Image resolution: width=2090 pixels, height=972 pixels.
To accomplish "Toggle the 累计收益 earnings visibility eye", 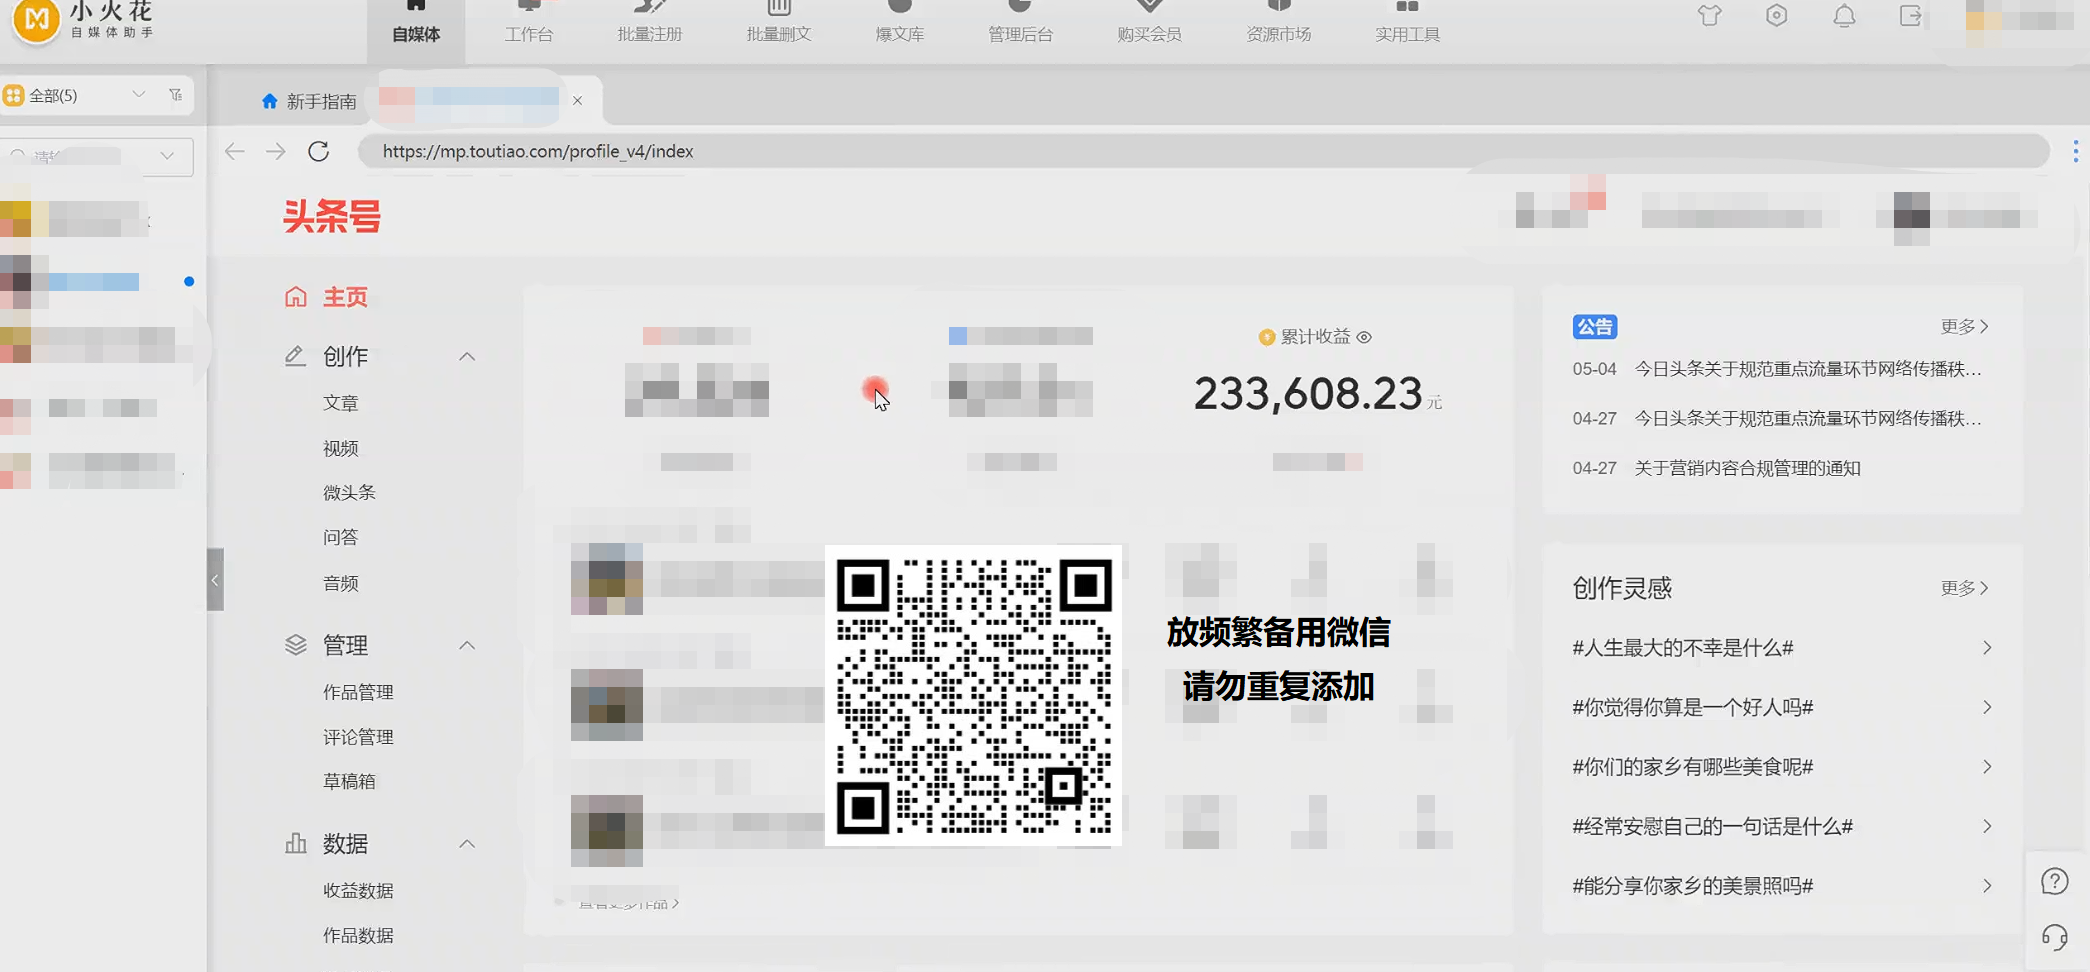I will point(1366,337).
